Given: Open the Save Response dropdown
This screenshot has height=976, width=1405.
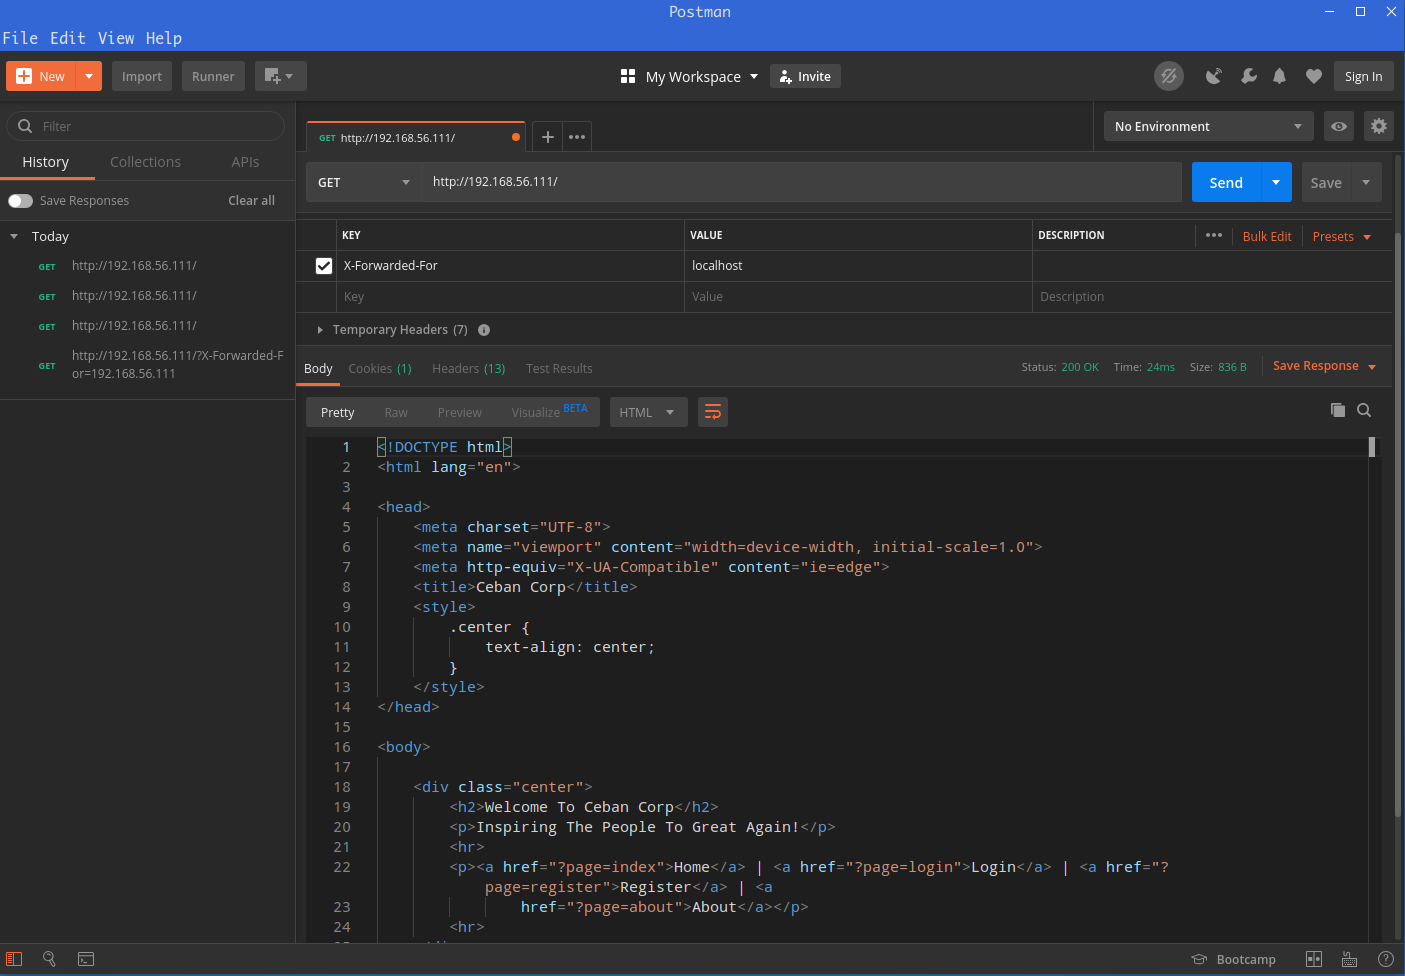Looking at the screenshot, I should coord(1325,366).
